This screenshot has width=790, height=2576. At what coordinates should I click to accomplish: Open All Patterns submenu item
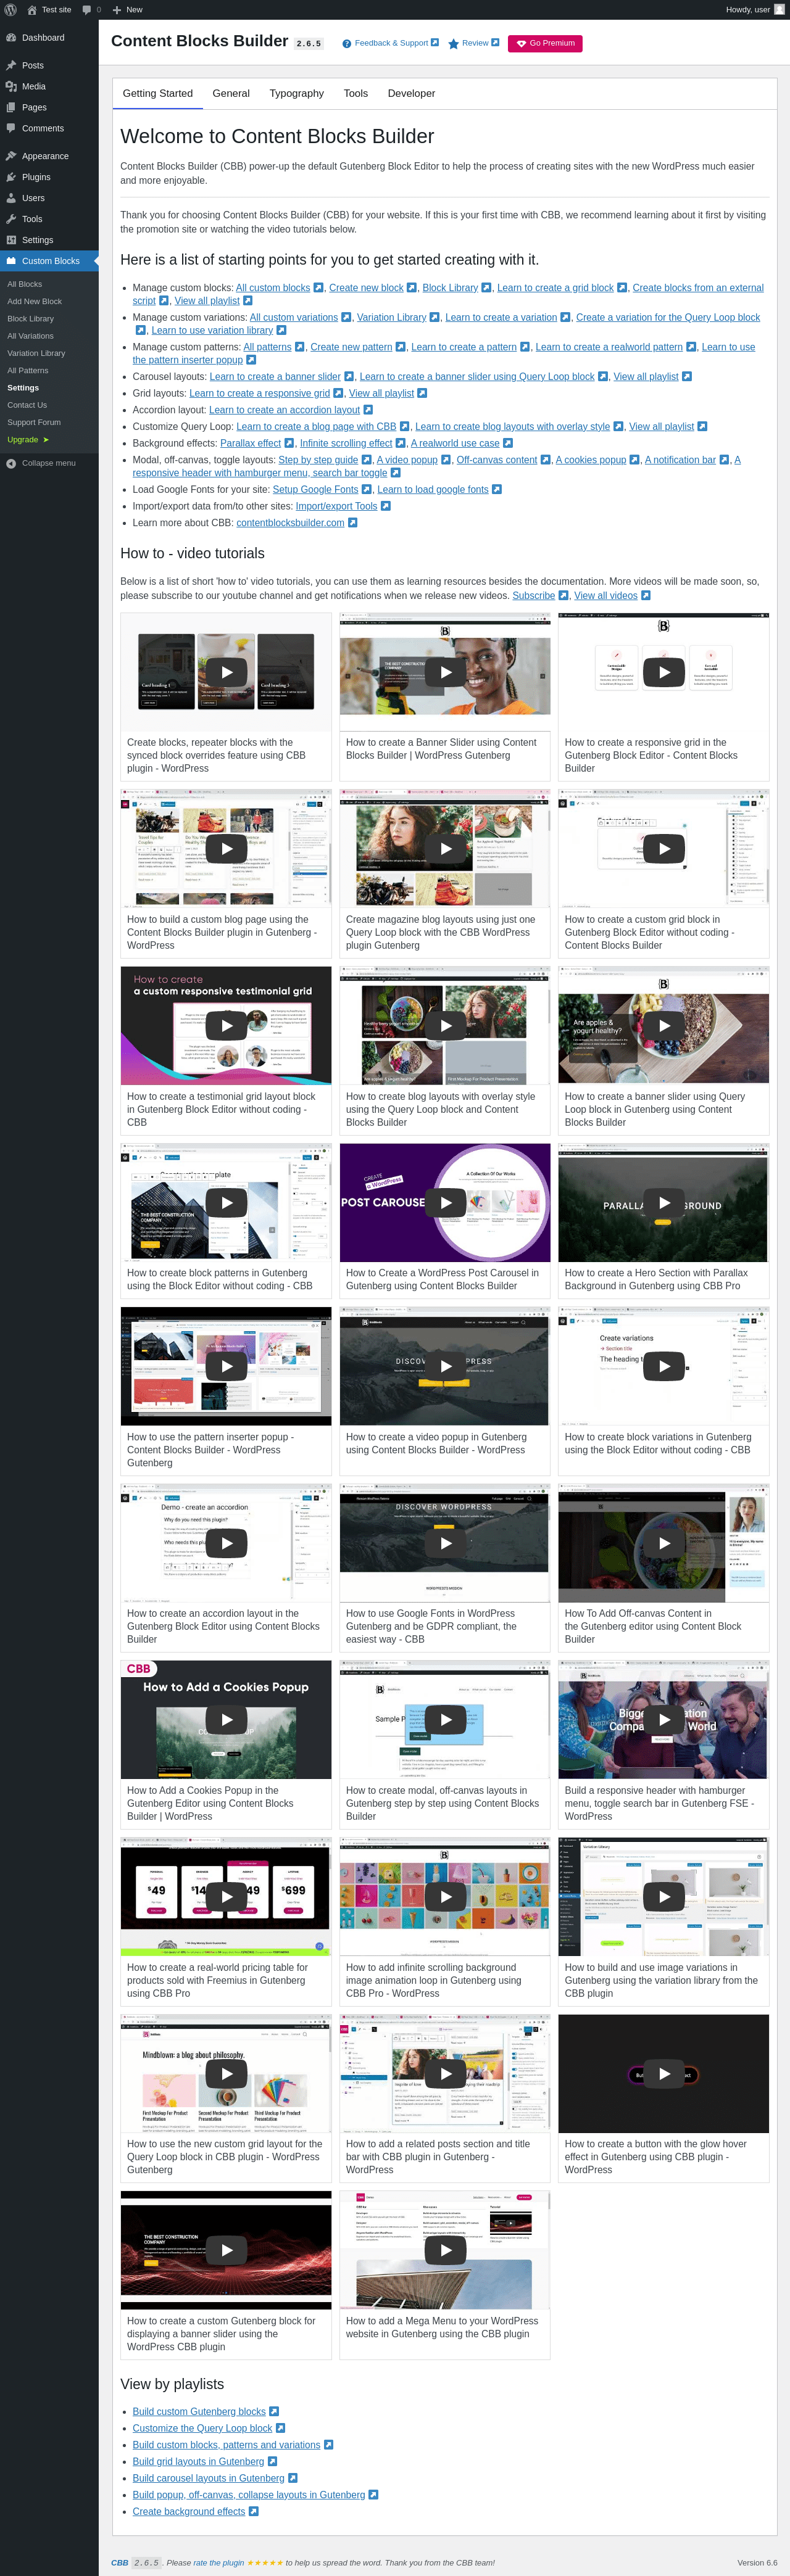(28, 371)
